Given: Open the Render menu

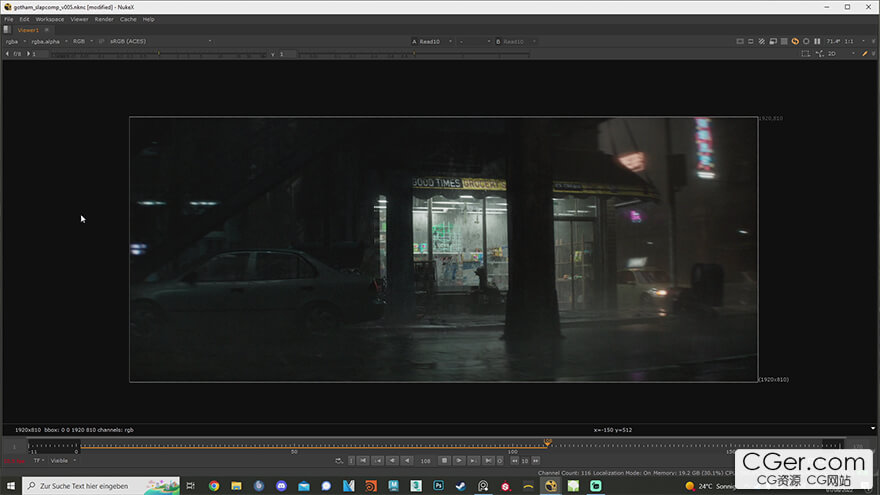Looking at the screenshot, I should click(x=104, y=19).
